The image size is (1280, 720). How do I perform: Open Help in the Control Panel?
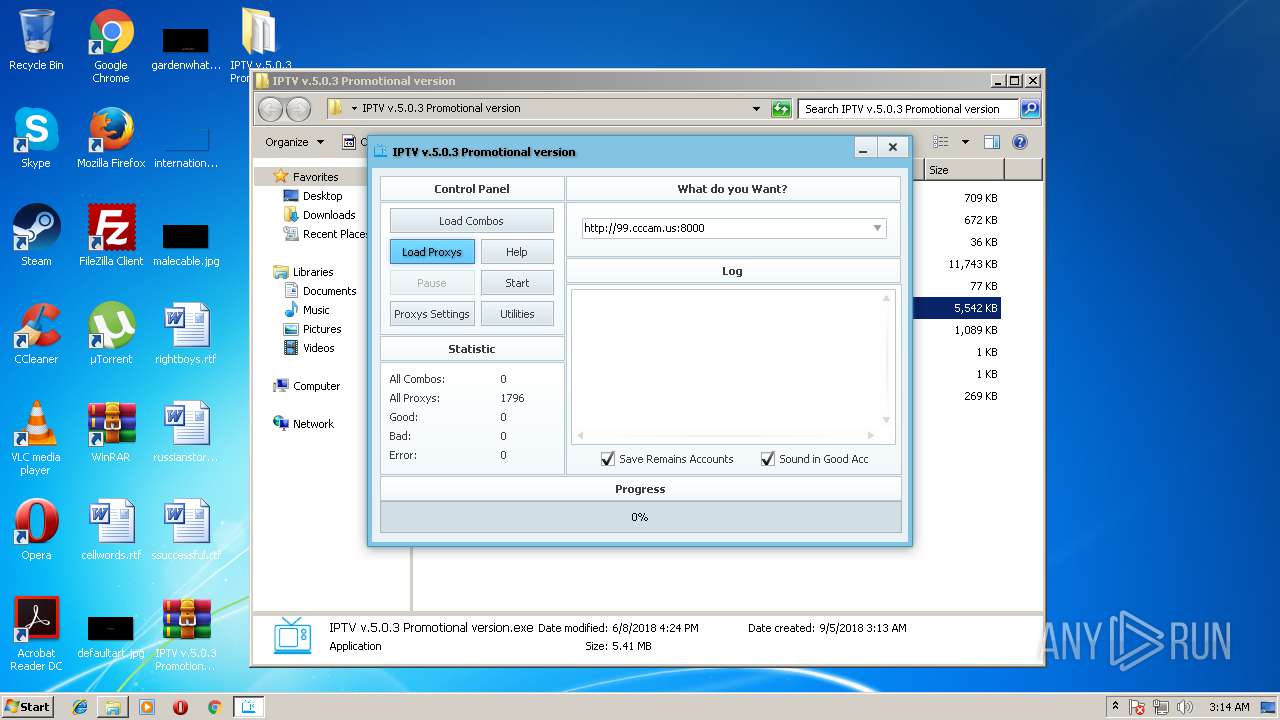click(517, 252)
